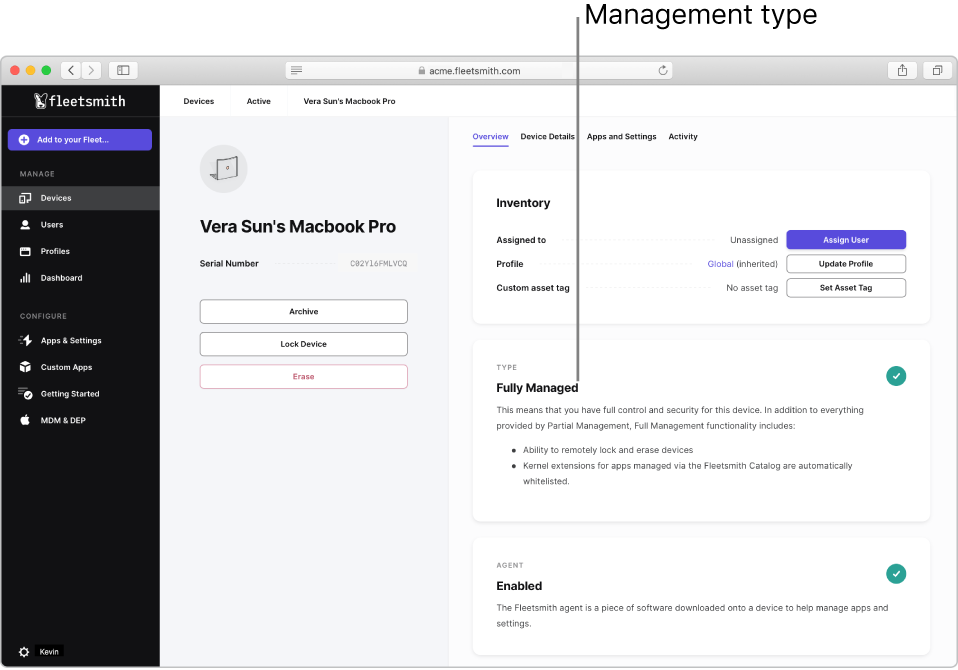This screenshot has width=958, height=670.
Task: Open Custom Apps in the sidebar
Action: click(80, 367)
